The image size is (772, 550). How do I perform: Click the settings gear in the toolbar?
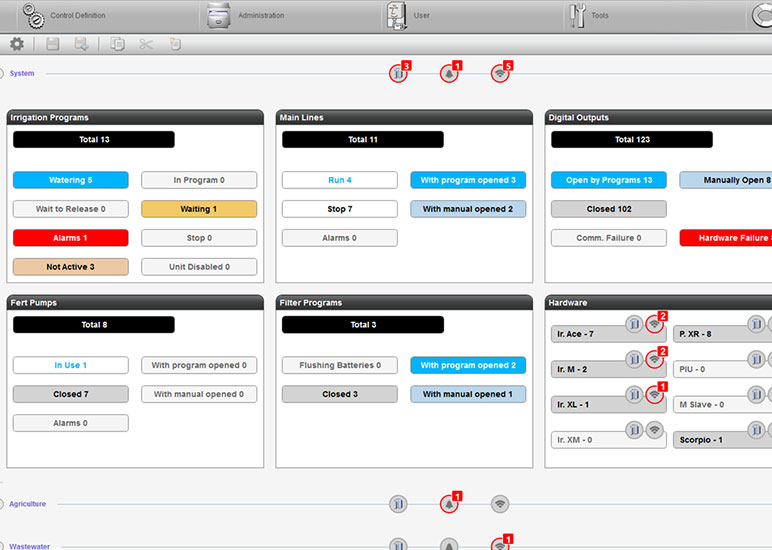point(17,44)
